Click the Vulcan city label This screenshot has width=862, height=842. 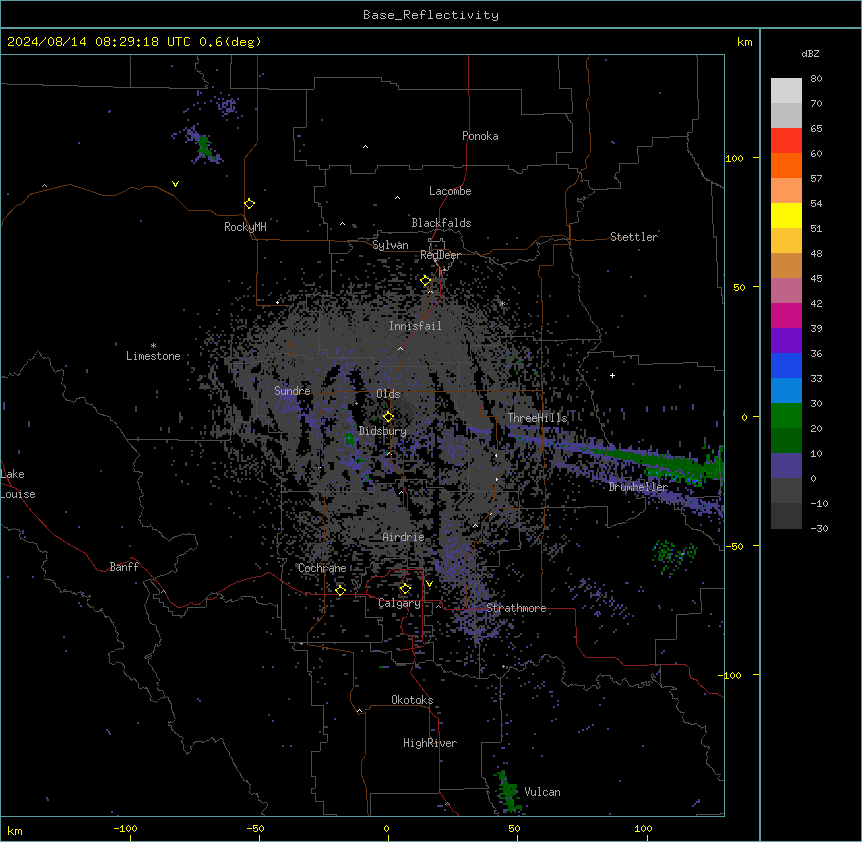pos(542,792)
